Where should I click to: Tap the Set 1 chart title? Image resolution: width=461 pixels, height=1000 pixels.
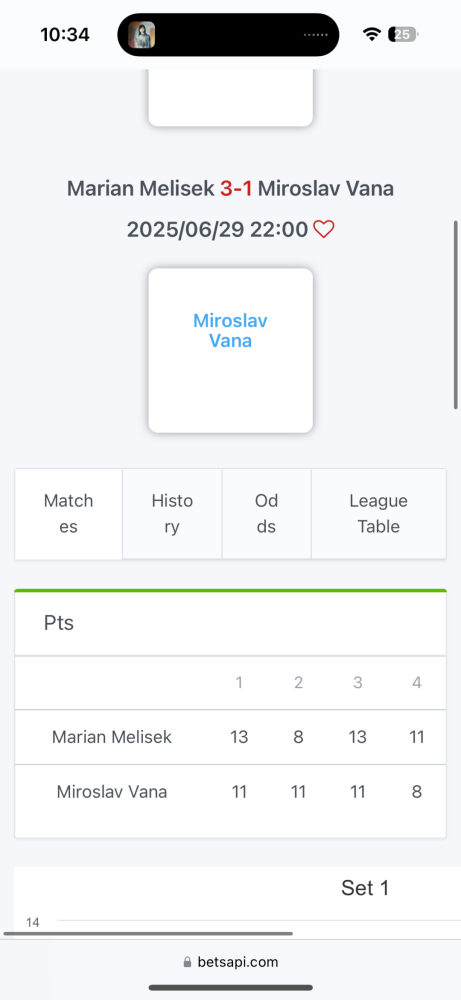(x=365, y=888)
